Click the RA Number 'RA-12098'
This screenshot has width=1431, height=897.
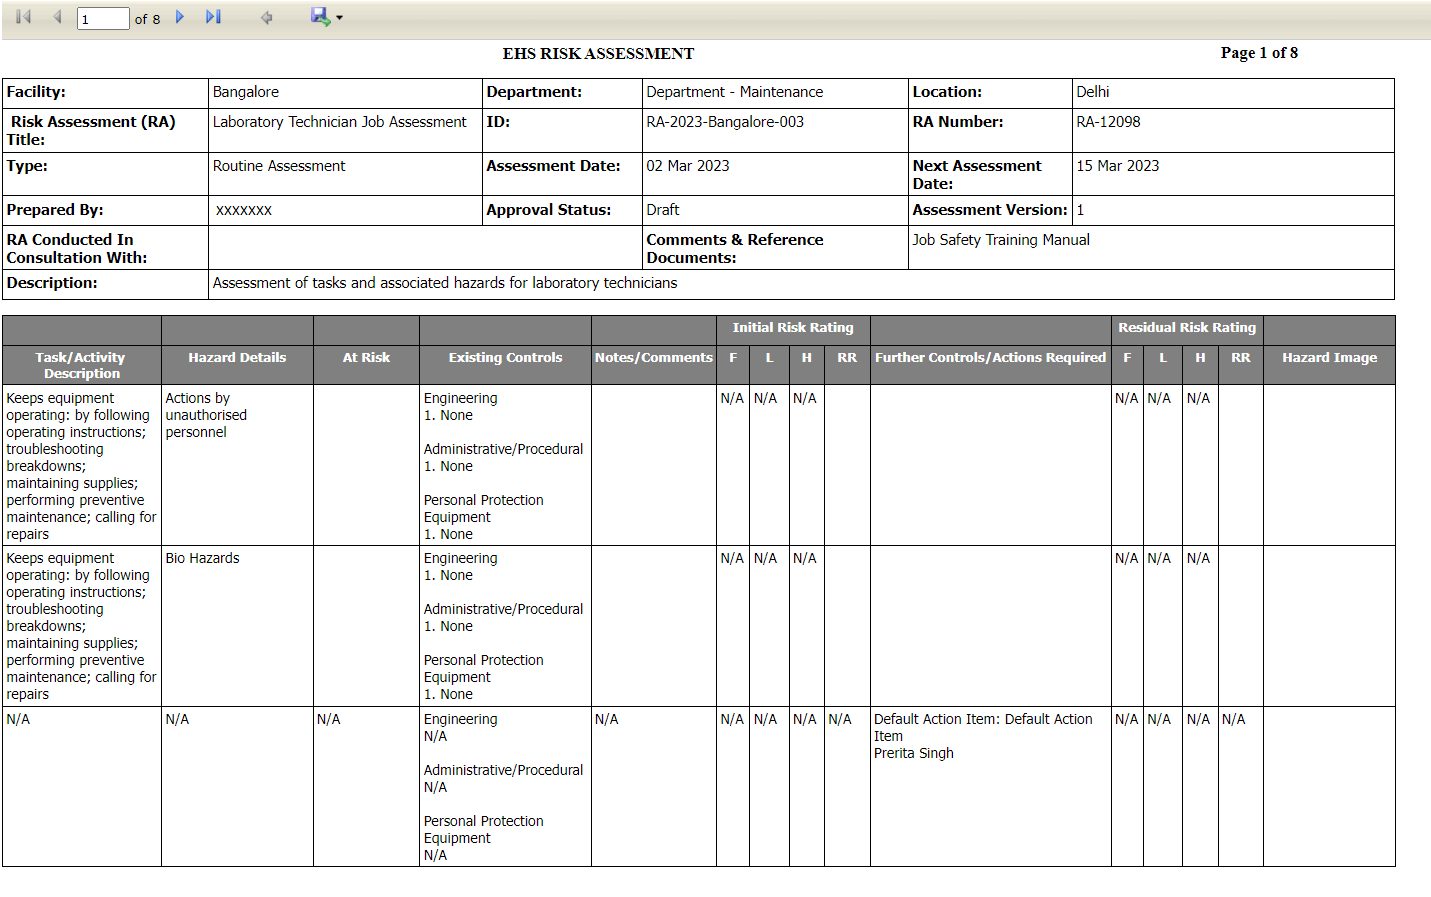[x=1108, y=122]
